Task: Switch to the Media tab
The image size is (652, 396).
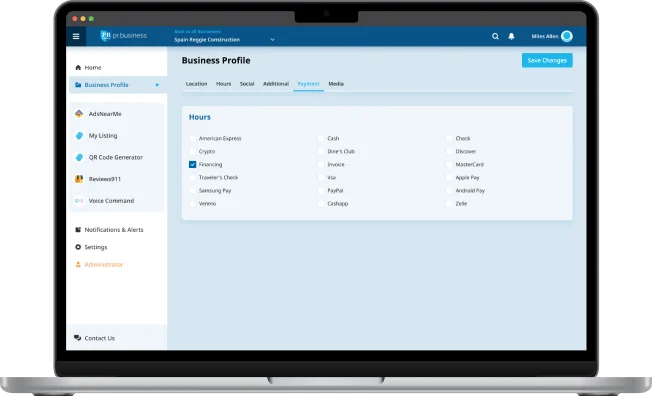Action: 336,84
